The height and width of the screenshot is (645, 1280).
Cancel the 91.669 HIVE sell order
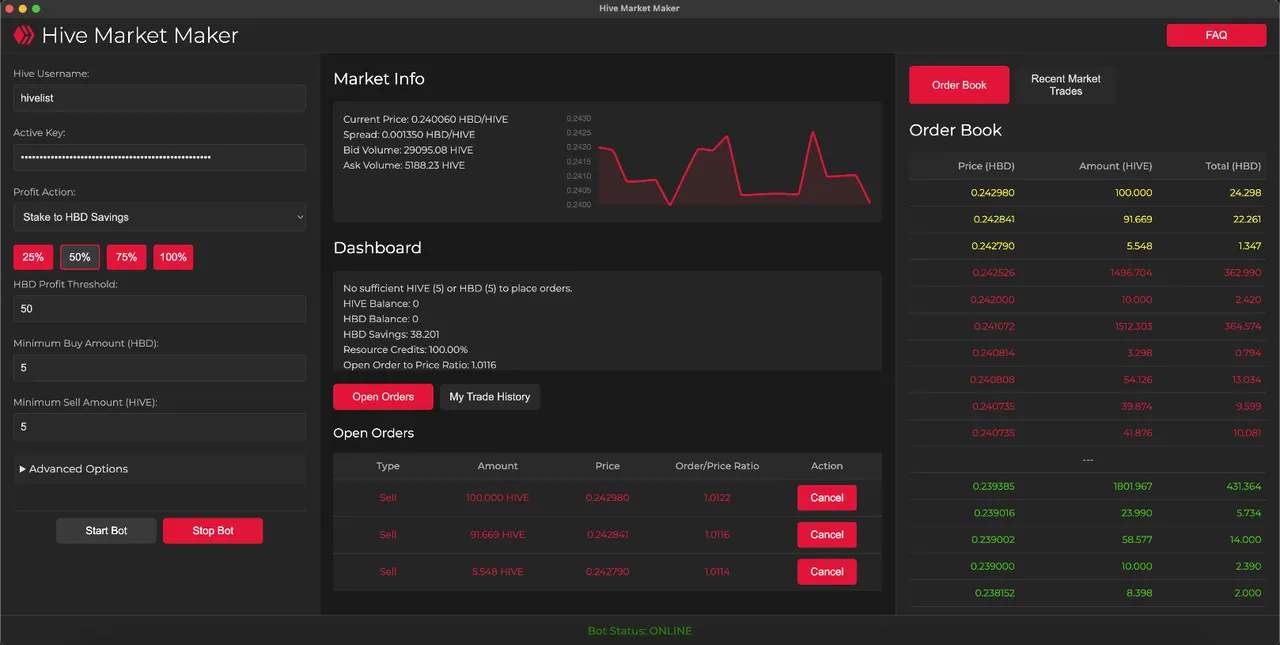[x=827, y=535]
